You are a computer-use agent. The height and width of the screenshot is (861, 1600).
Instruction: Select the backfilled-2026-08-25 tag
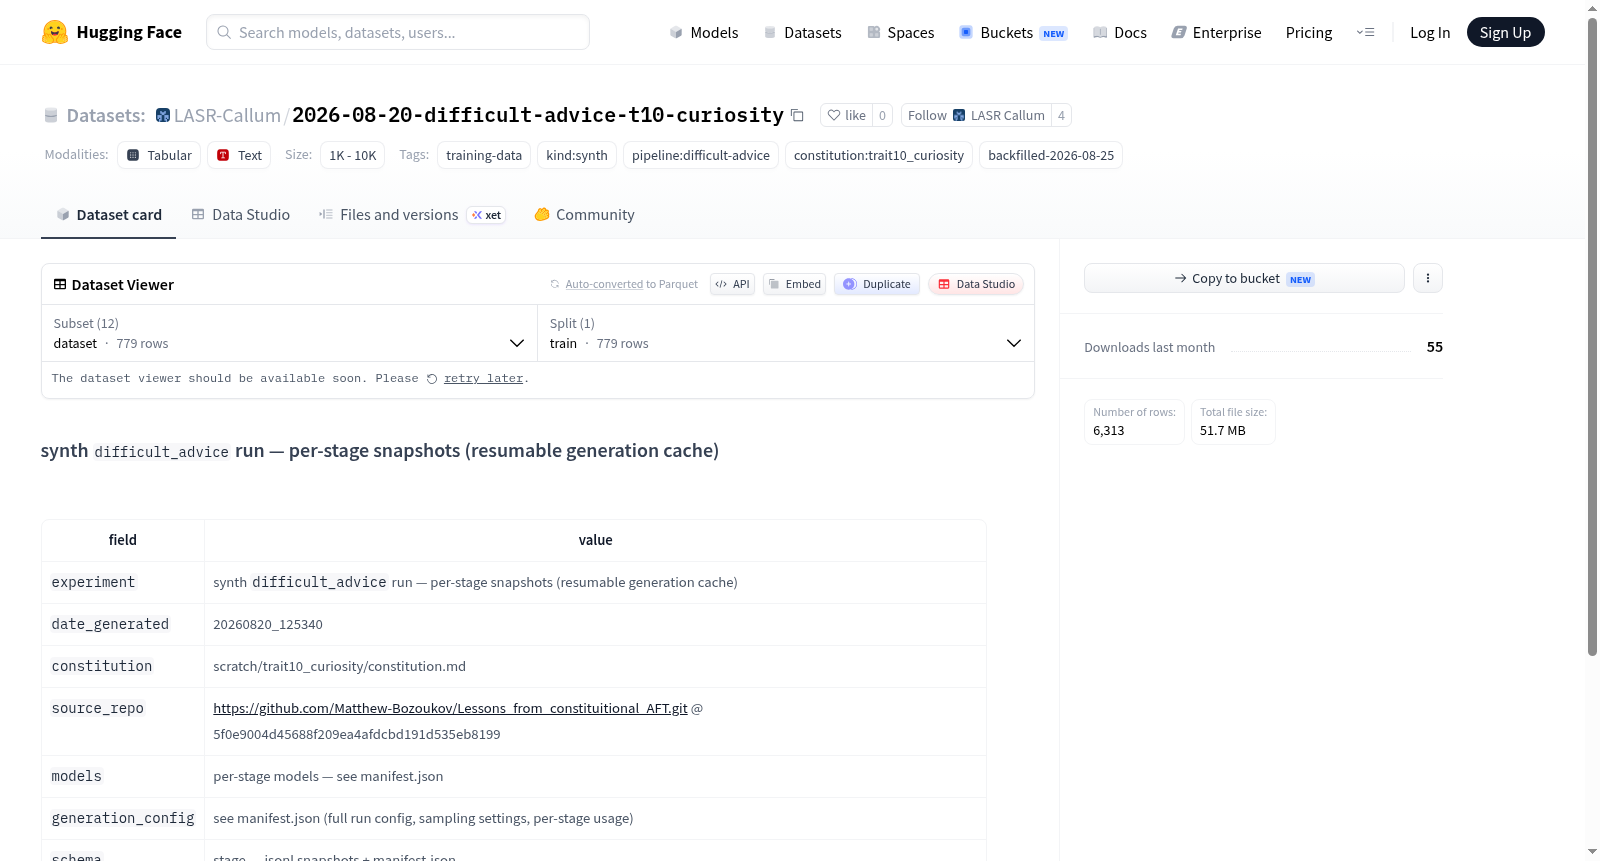tap(1051, 155)
